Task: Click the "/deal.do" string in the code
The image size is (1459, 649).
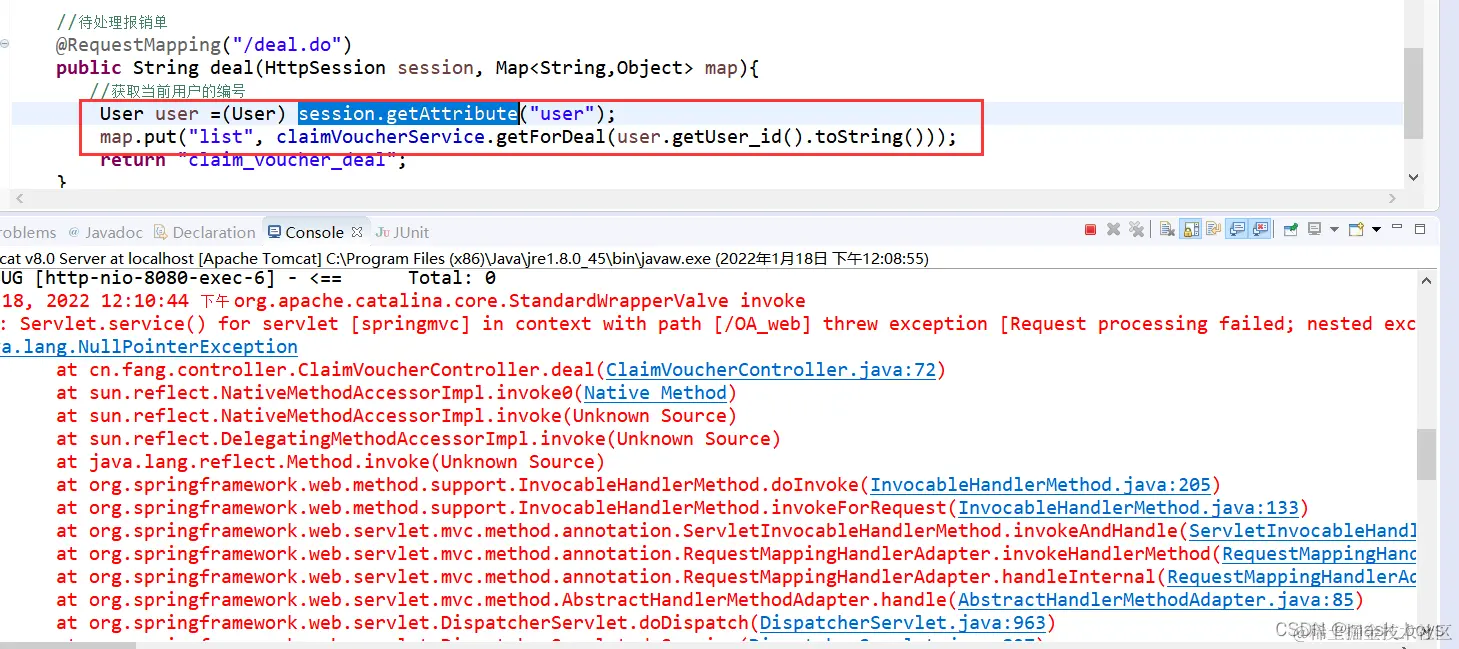Action: tap(287, 44)
